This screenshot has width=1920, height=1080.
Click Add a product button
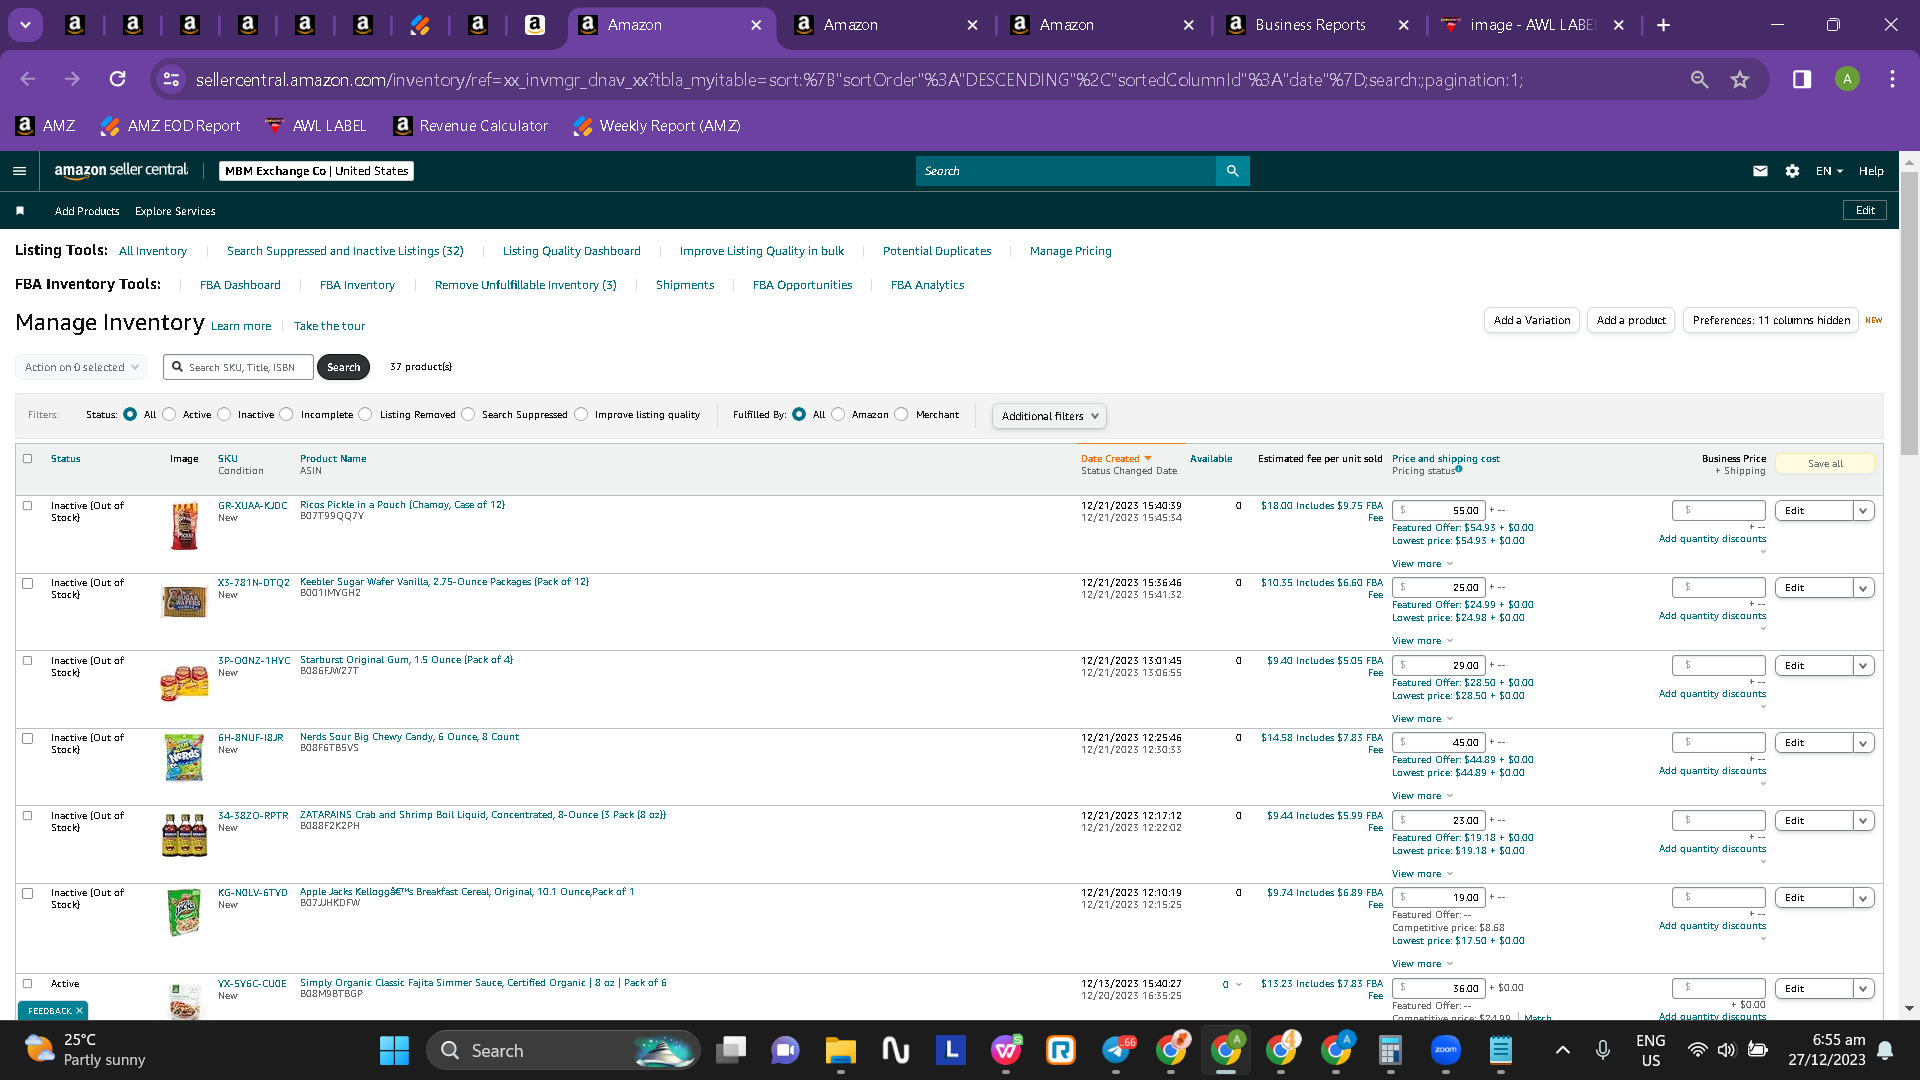tap(1631, 320)
